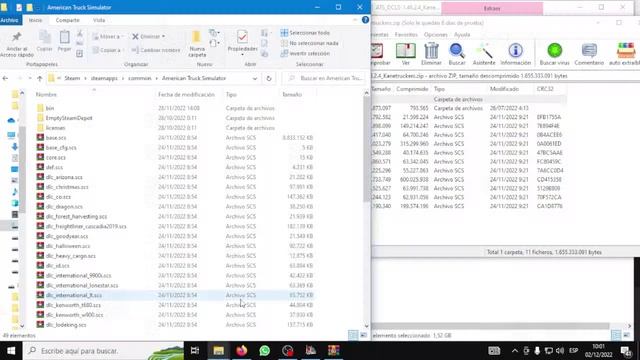
Task: Select dlc_kenworth_w900.scs file
Action: (x=74, y=315)
